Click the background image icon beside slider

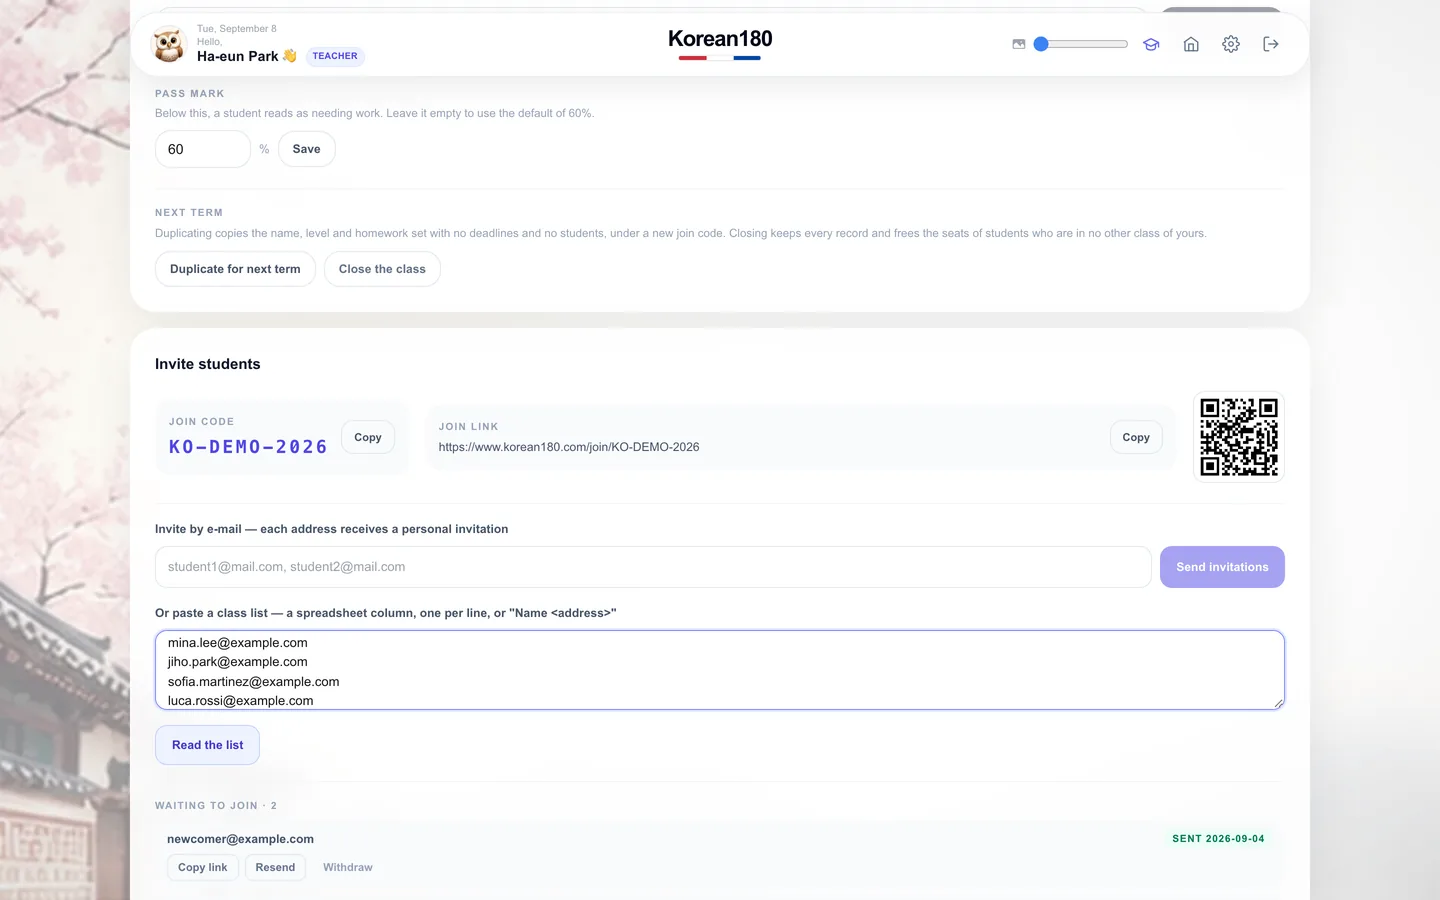coord(1019,44)
